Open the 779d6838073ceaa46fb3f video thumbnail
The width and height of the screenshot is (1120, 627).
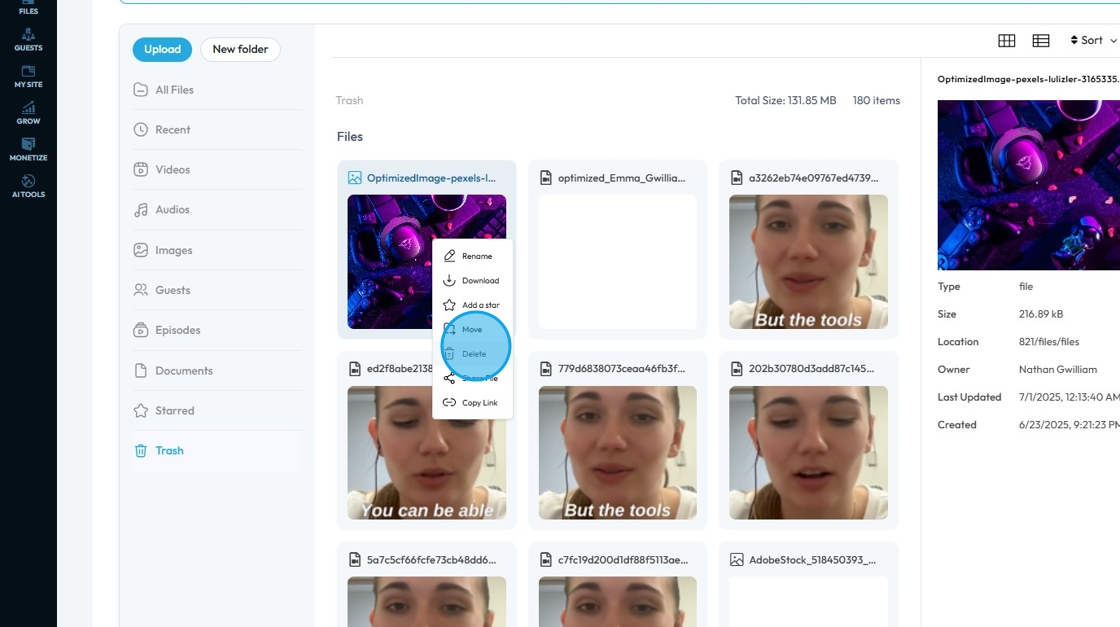tap(617, 453)
